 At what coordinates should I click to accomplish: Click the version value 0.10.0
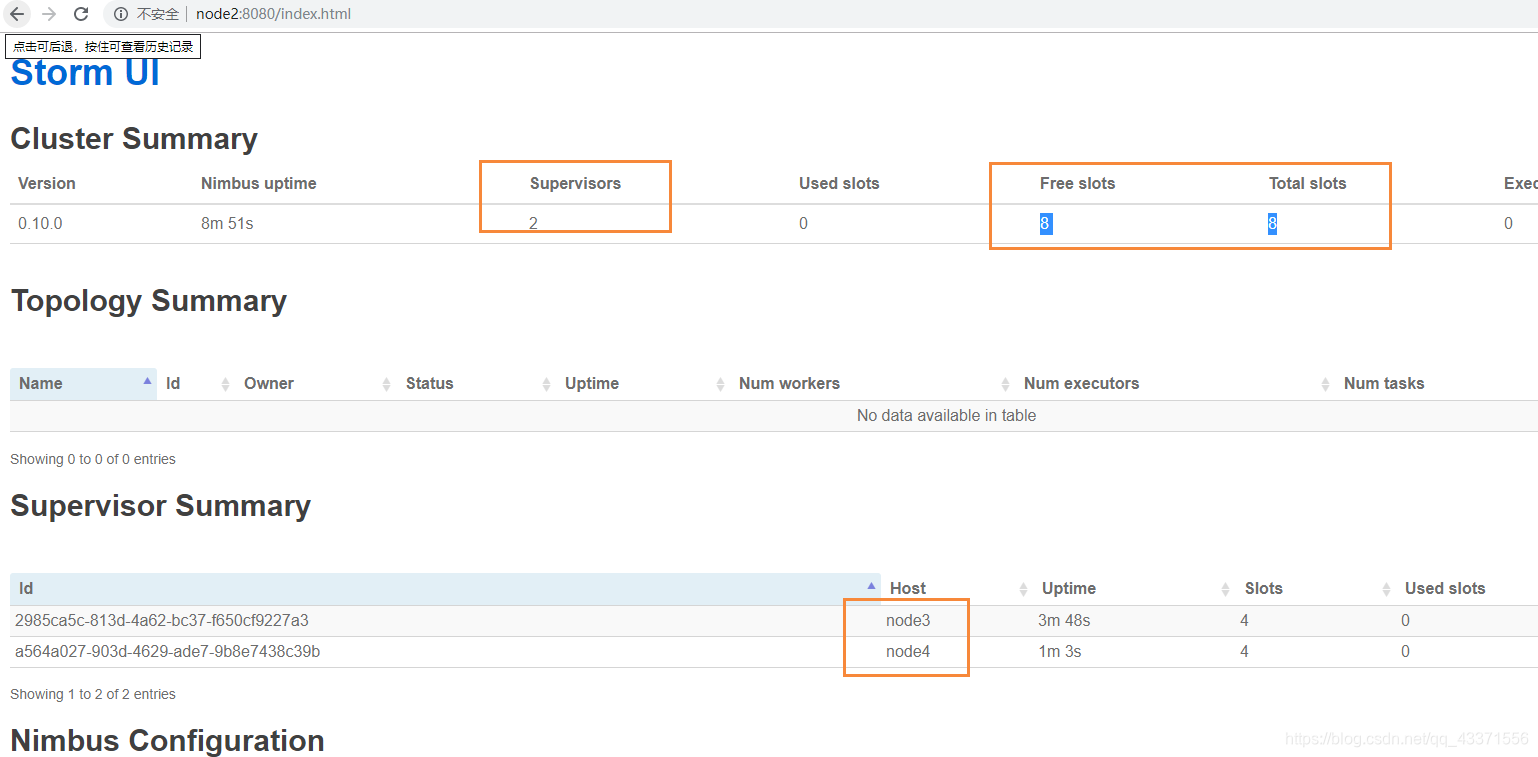click(40, 224)
